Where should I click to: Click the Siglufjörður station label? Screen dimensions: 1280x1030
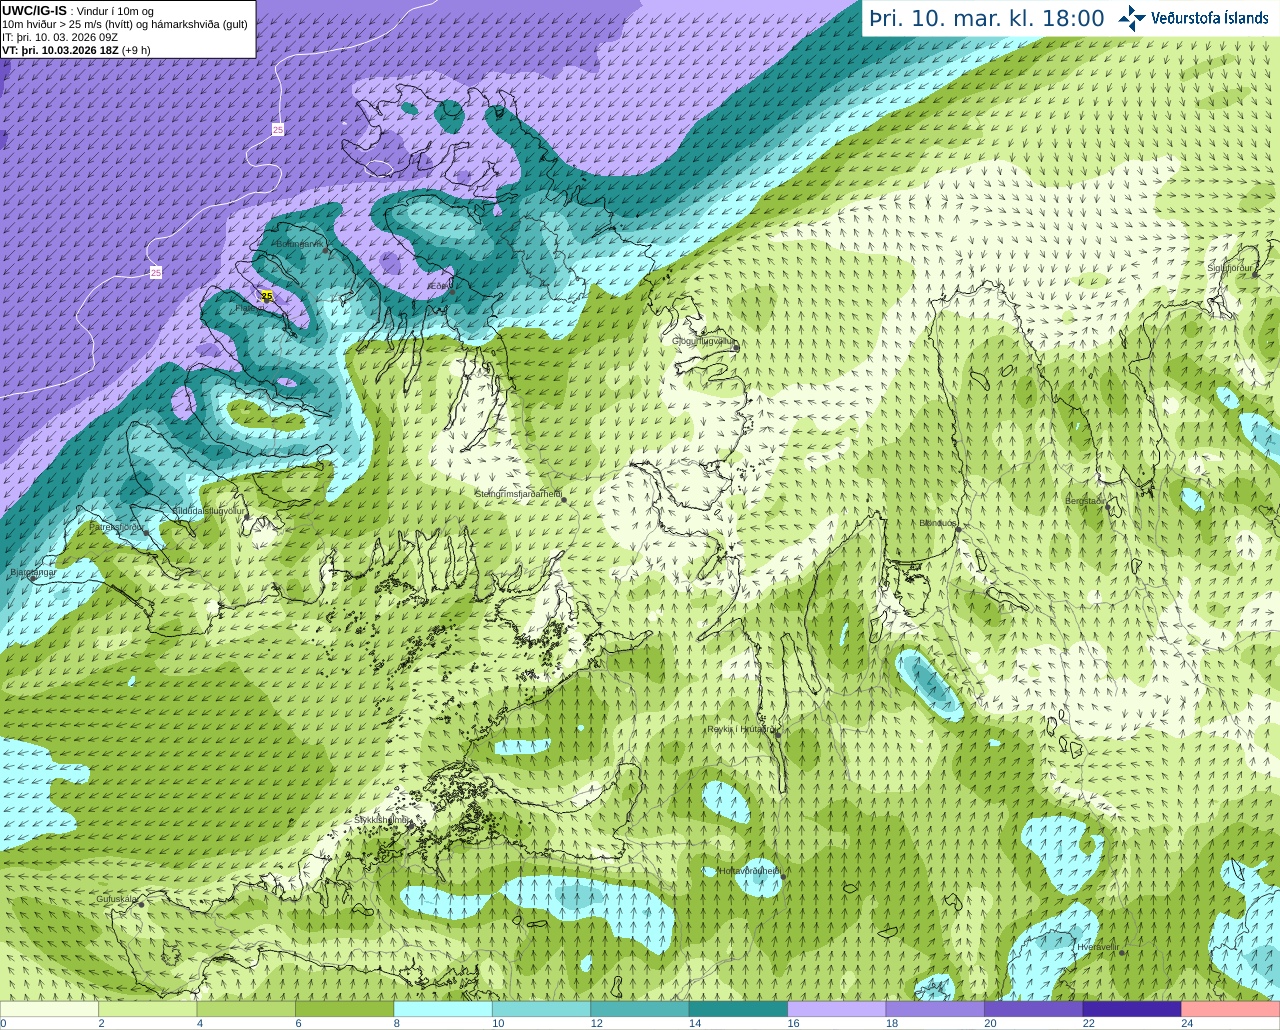tap(1231, 267)
